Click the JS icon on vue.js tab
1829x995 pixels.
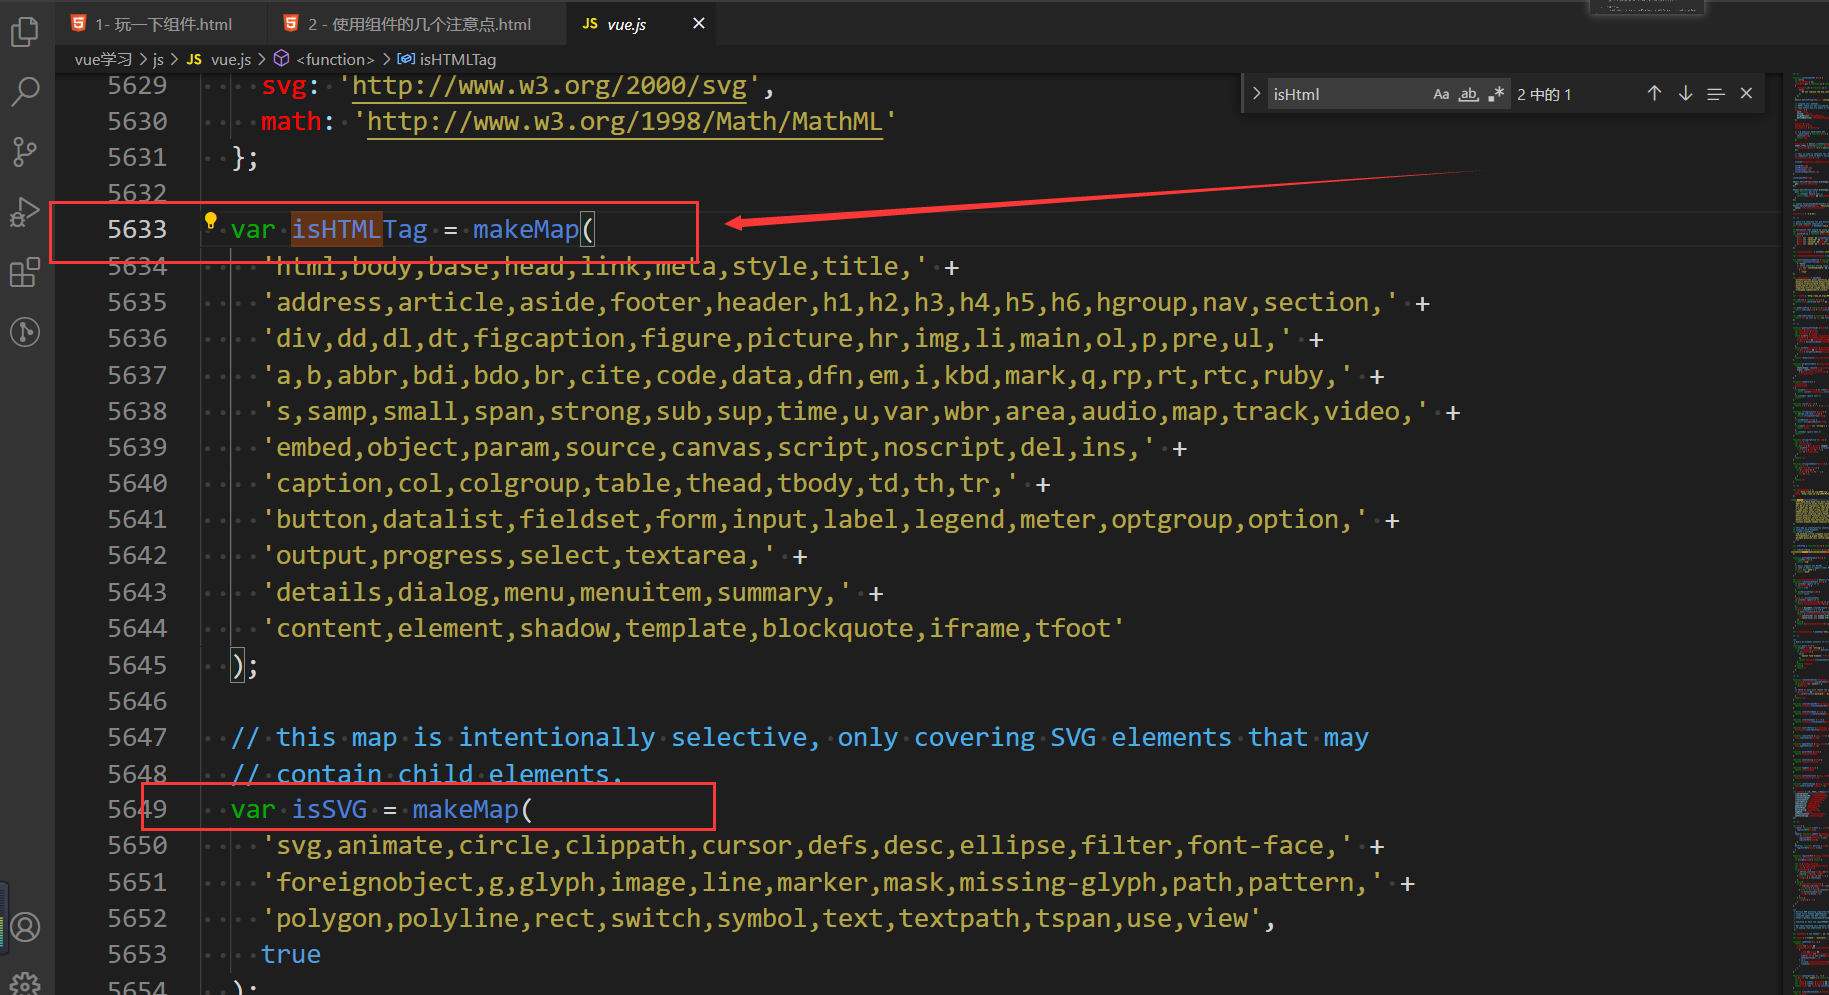click(x=590, y=23)
